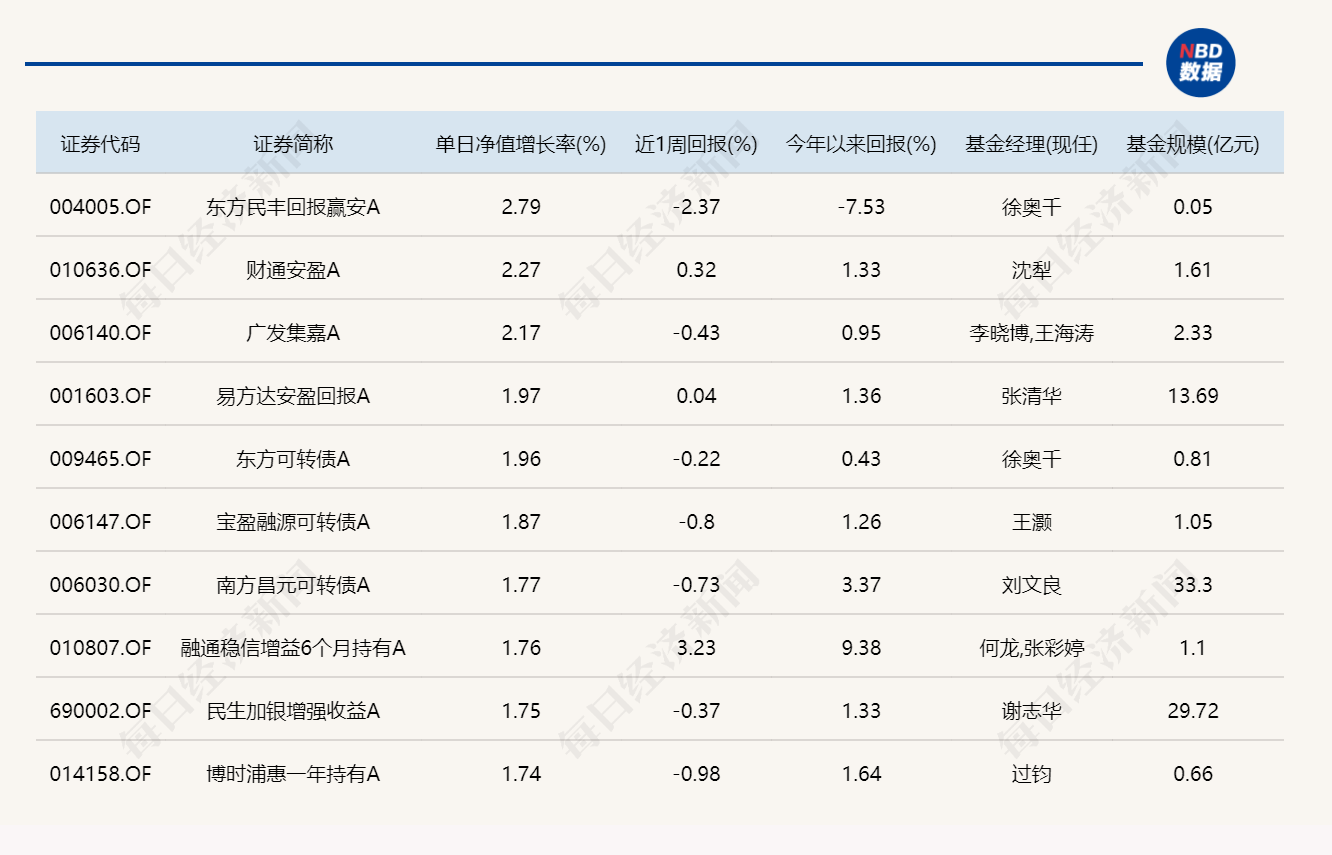1332x855 pixels.
Task: Click fund 融通稳信增益6个月持有A
Action: coord(293,649)
